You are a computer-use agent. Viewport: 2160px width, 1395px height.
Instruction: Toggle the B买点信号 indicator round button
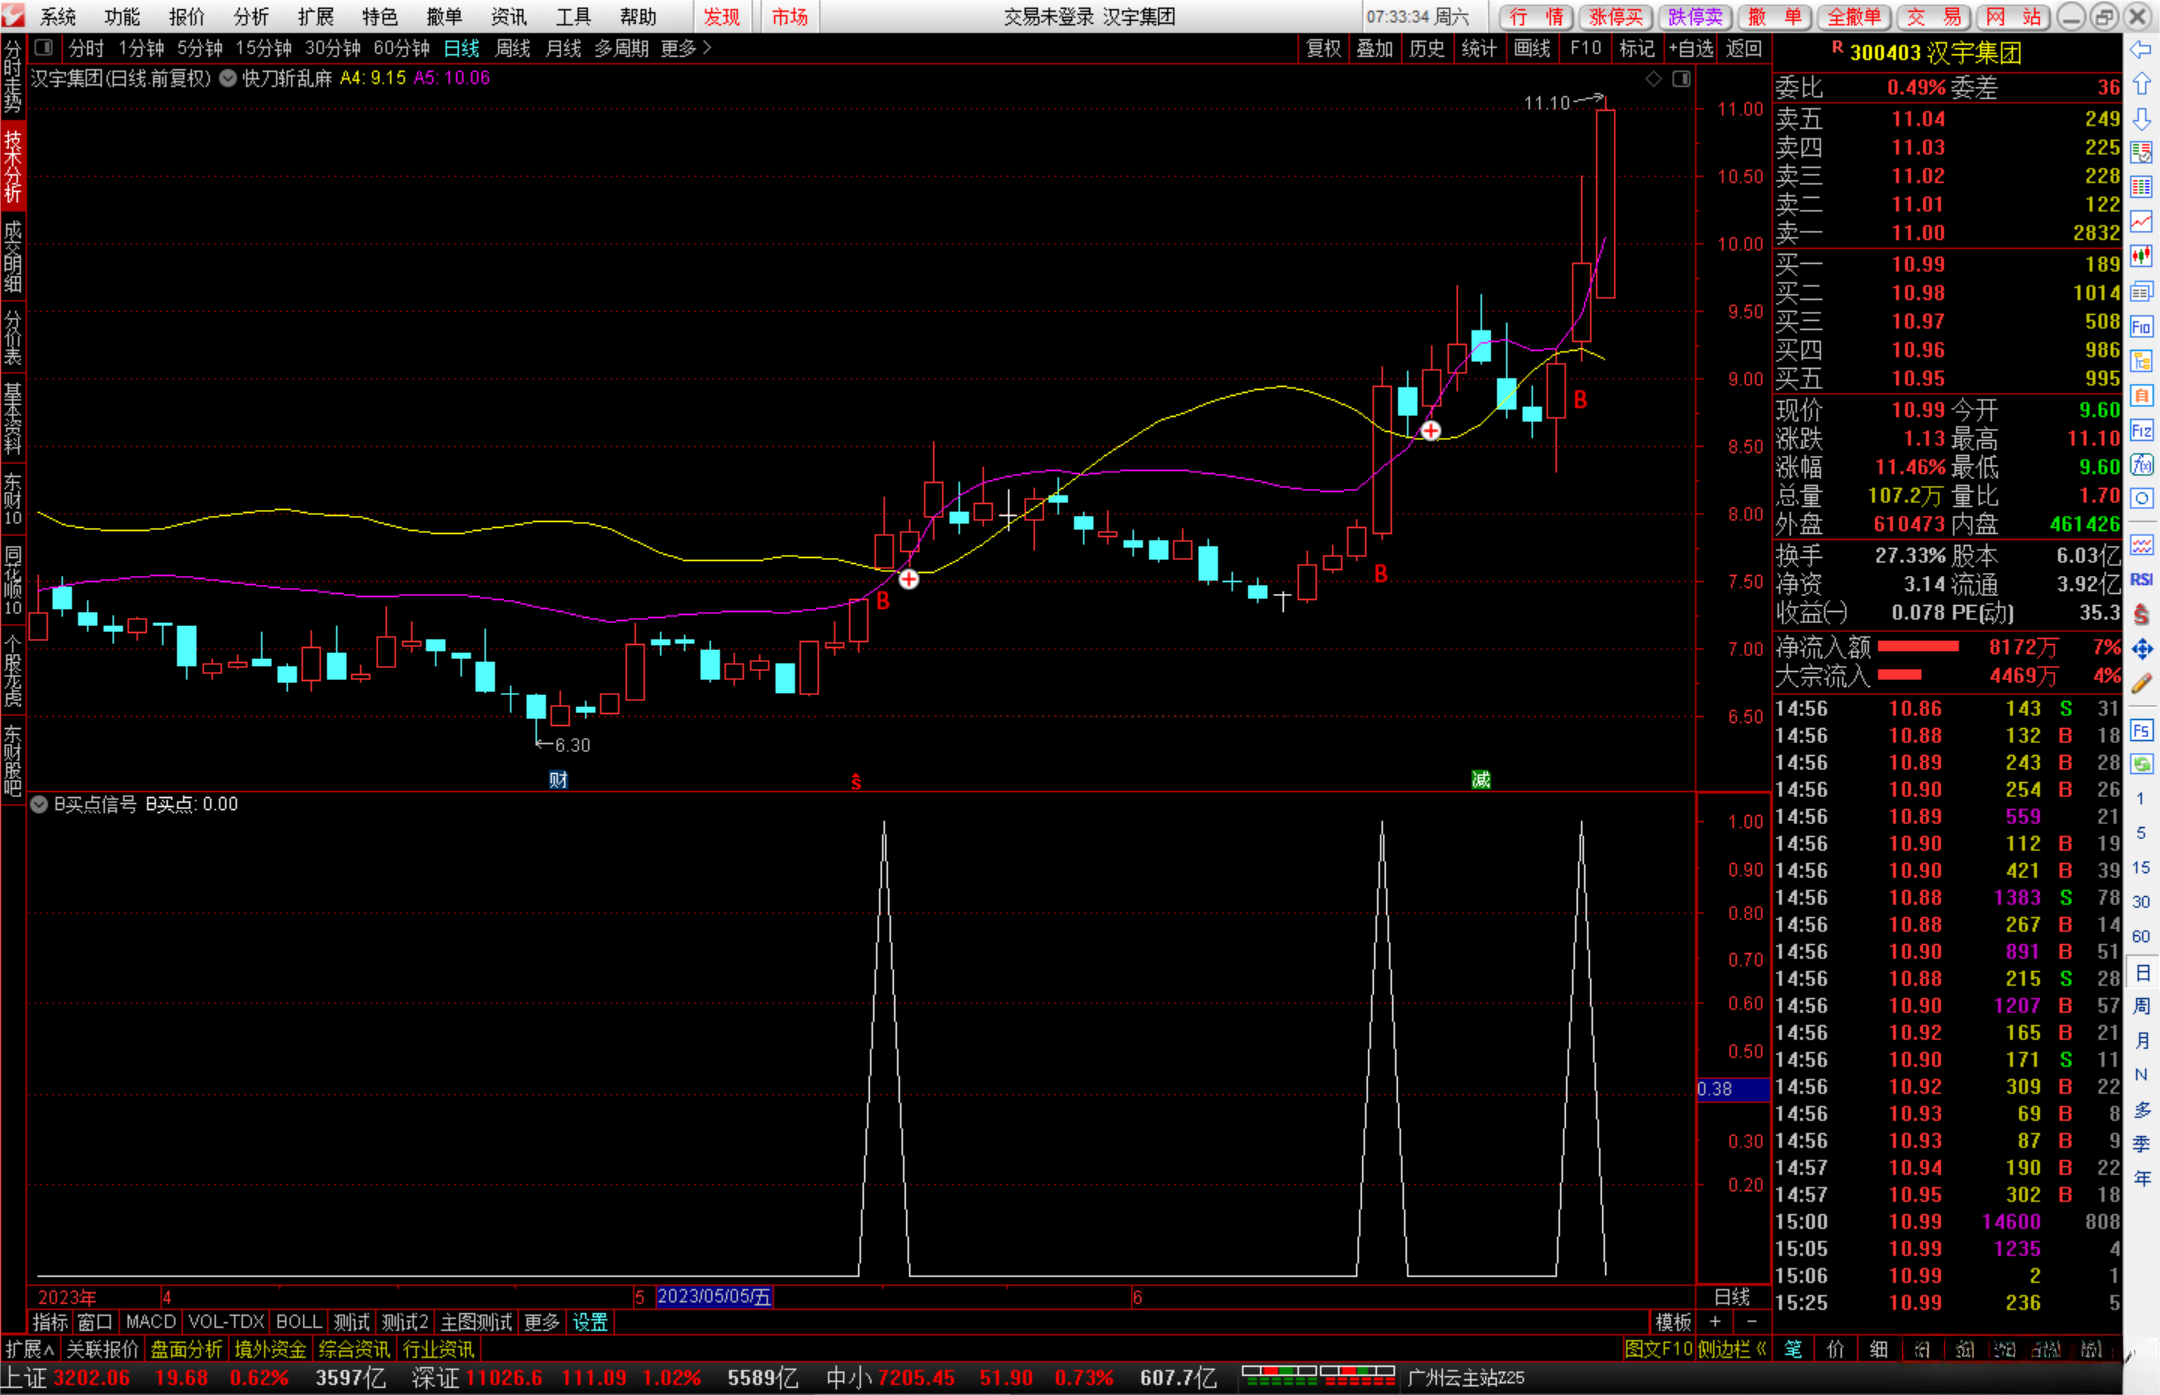click(39, 804)
